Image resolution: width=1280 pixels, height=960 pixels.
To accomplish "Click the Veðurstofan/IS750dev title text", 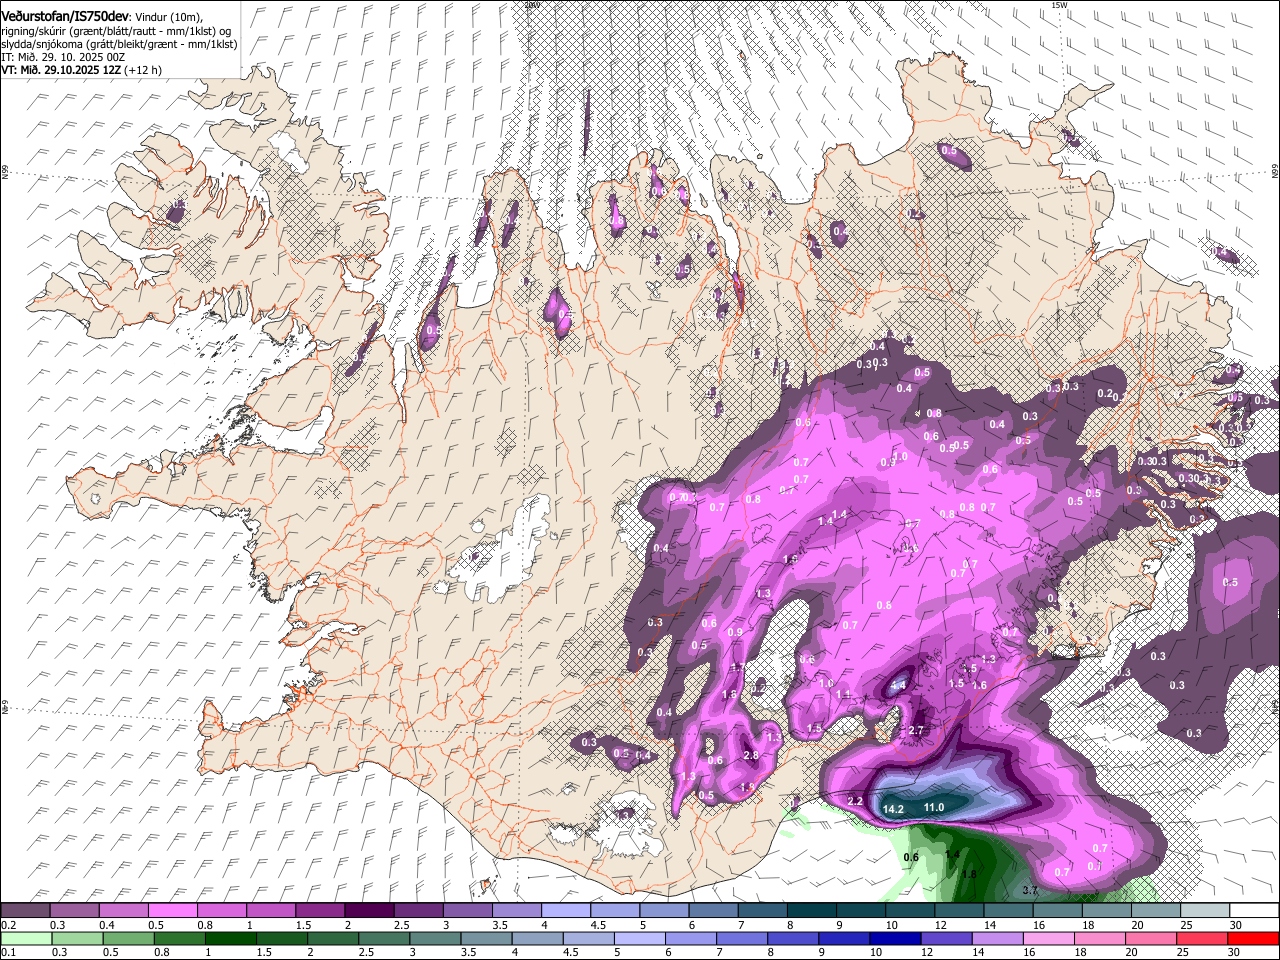I will [x=64, y=16].
